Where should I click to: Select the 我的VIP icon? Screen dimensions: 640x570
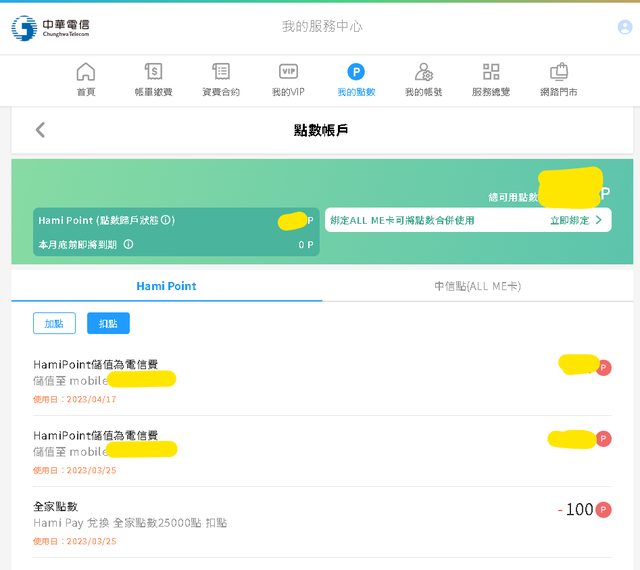[288, 80]
